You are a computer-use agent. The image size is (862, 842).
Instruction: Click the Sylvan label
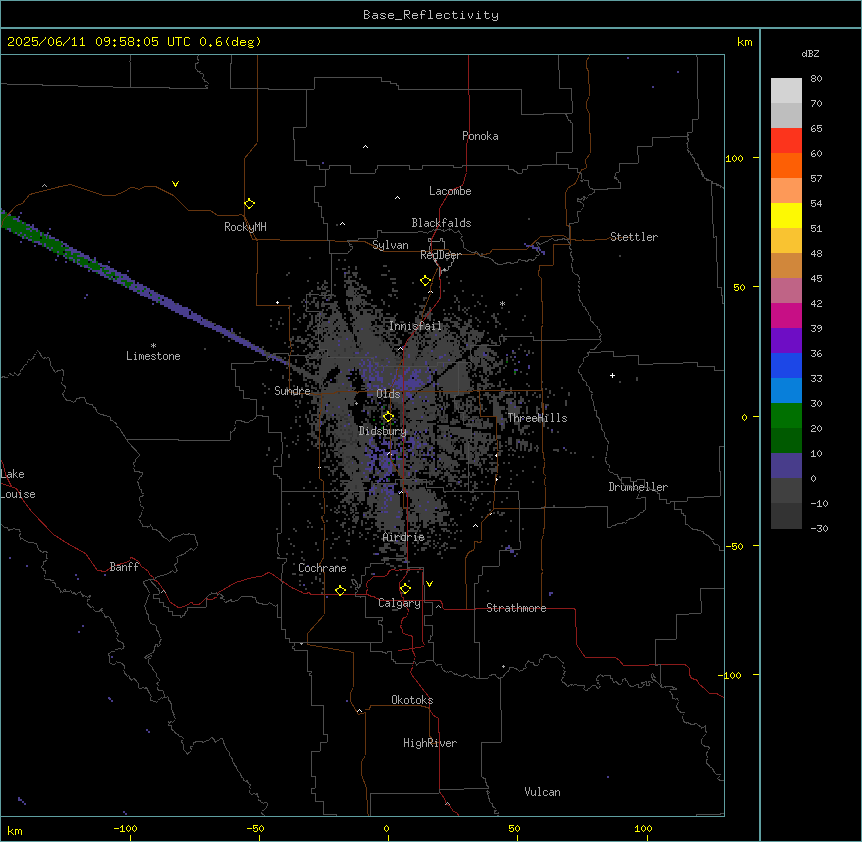(390, 245)
